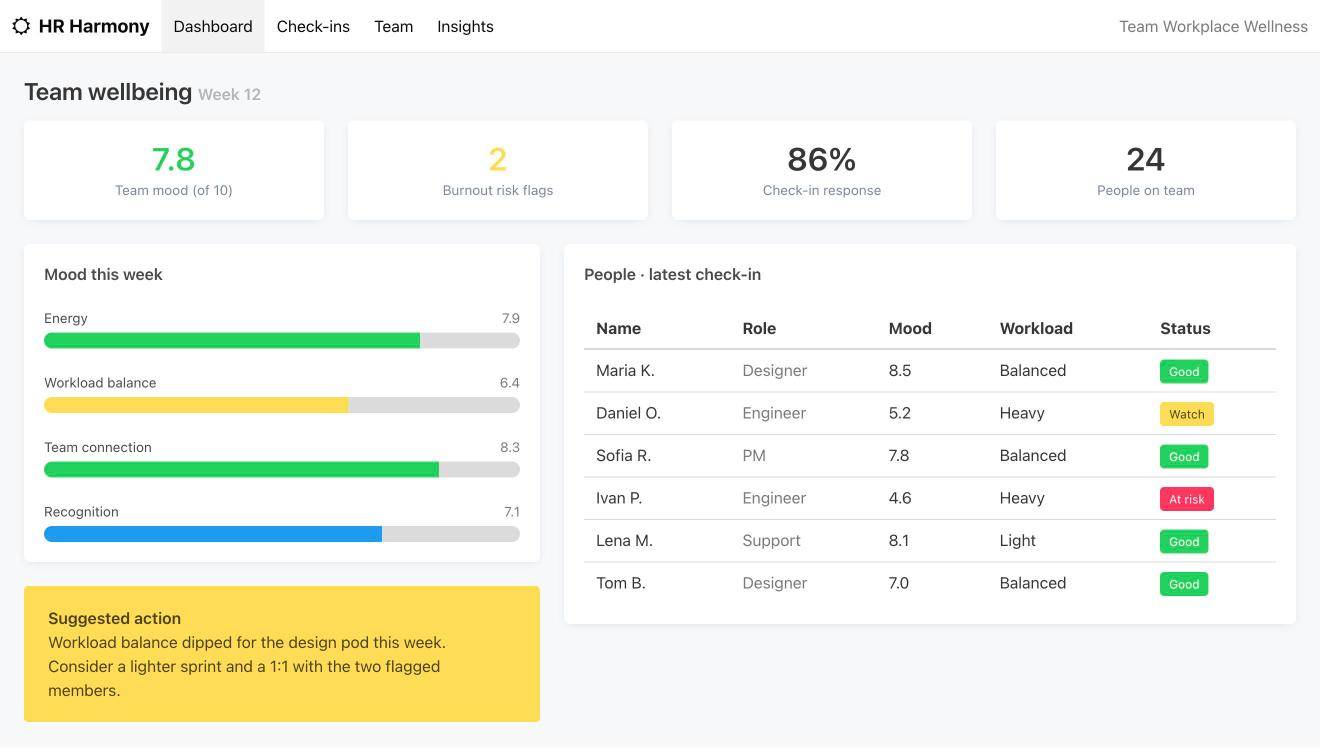Open the Burnout risk flags card

pos(498,170)
